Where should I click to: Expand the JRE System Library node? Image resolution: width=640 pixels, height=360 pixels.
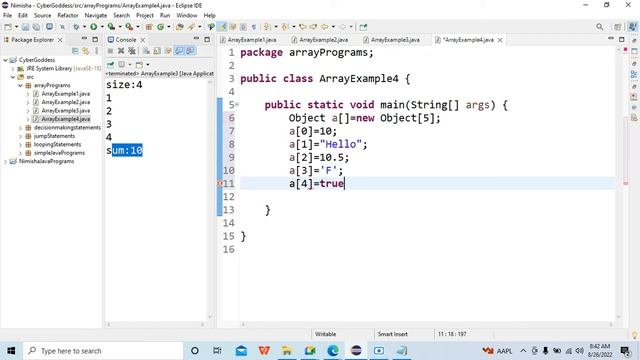coord(13,69)
